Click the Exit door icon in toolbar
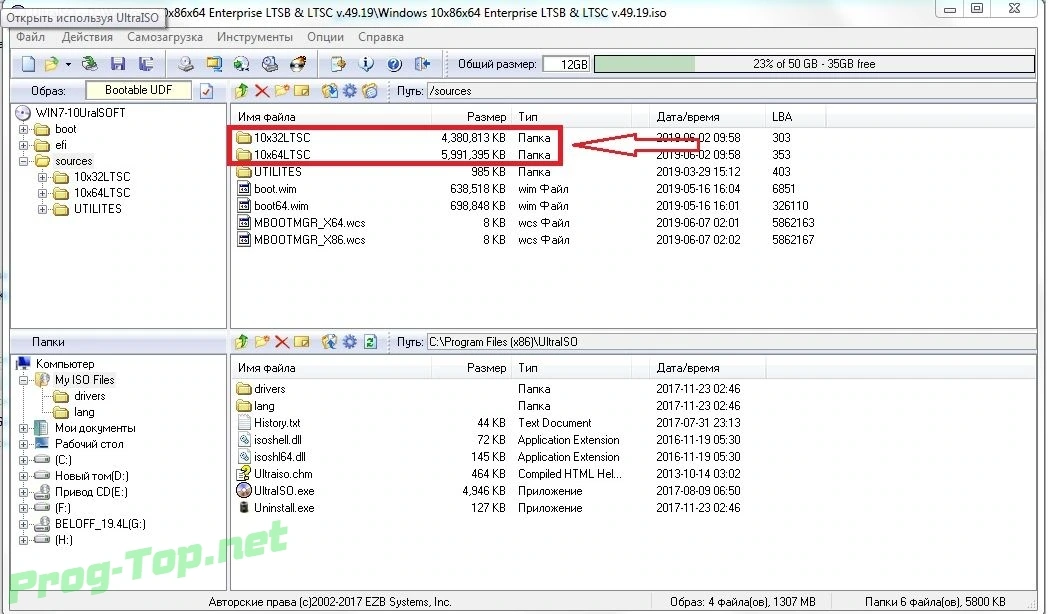This screenshot has width=1049, height=614. point(422,64)
